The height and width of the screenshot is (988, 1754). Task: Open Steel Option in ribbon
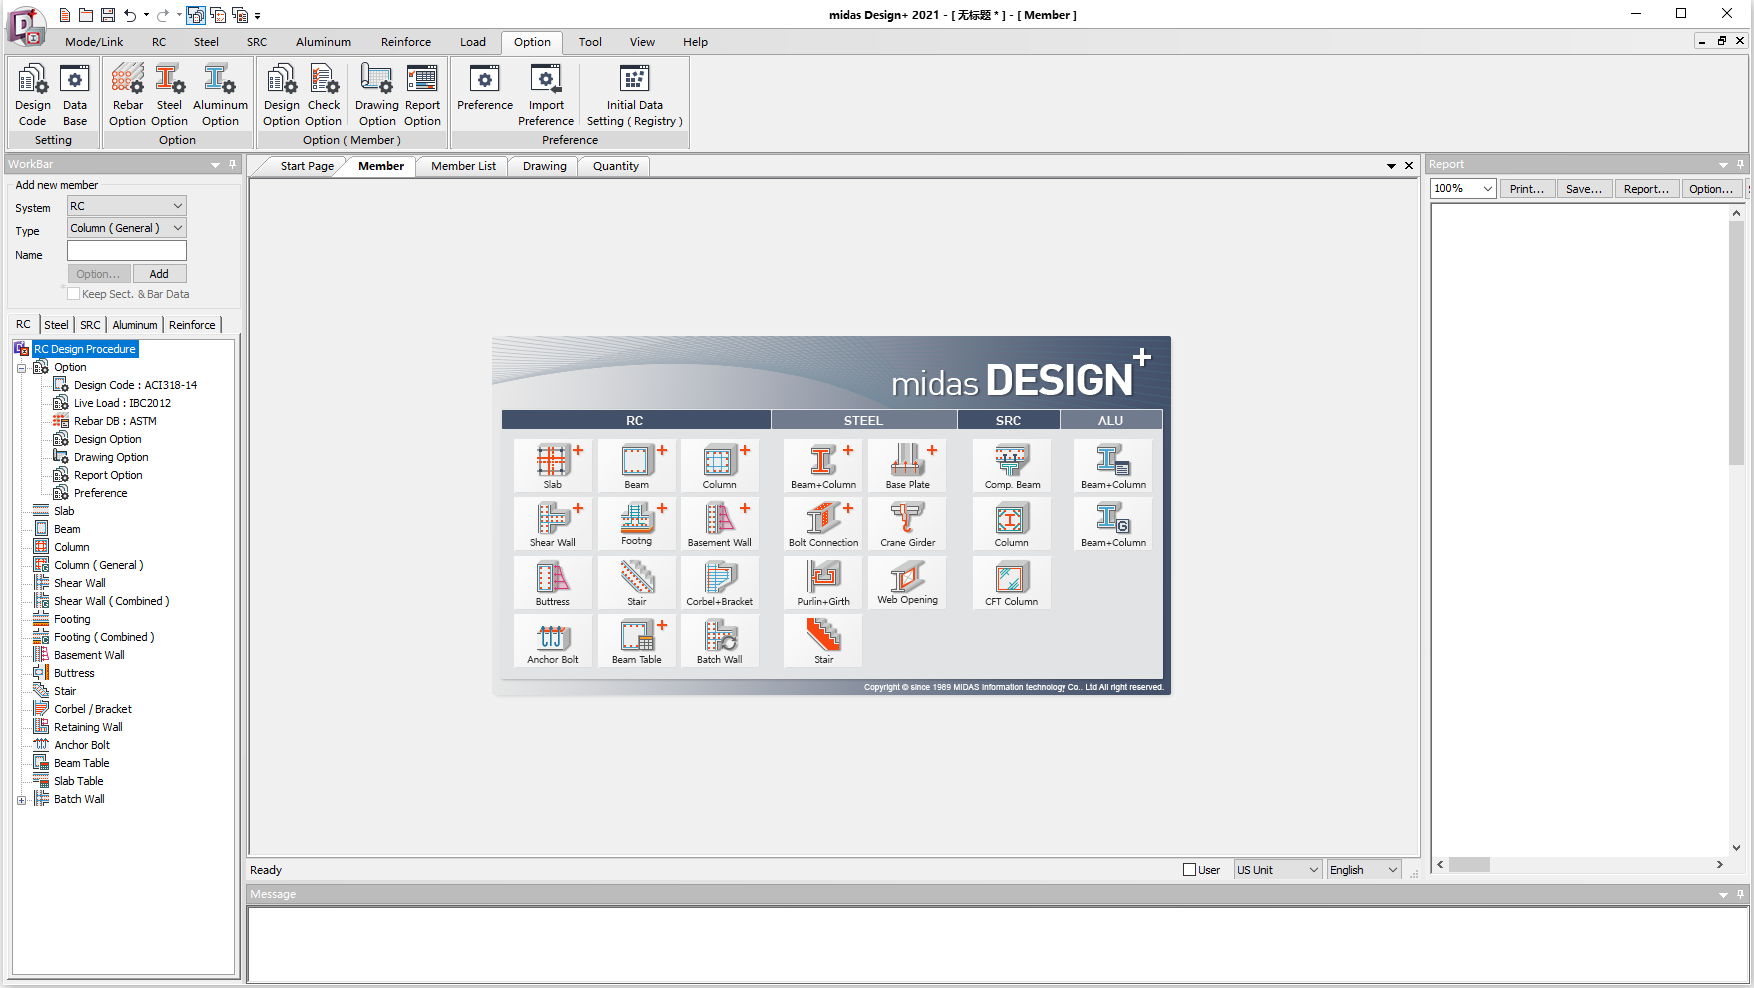point(169,95)
